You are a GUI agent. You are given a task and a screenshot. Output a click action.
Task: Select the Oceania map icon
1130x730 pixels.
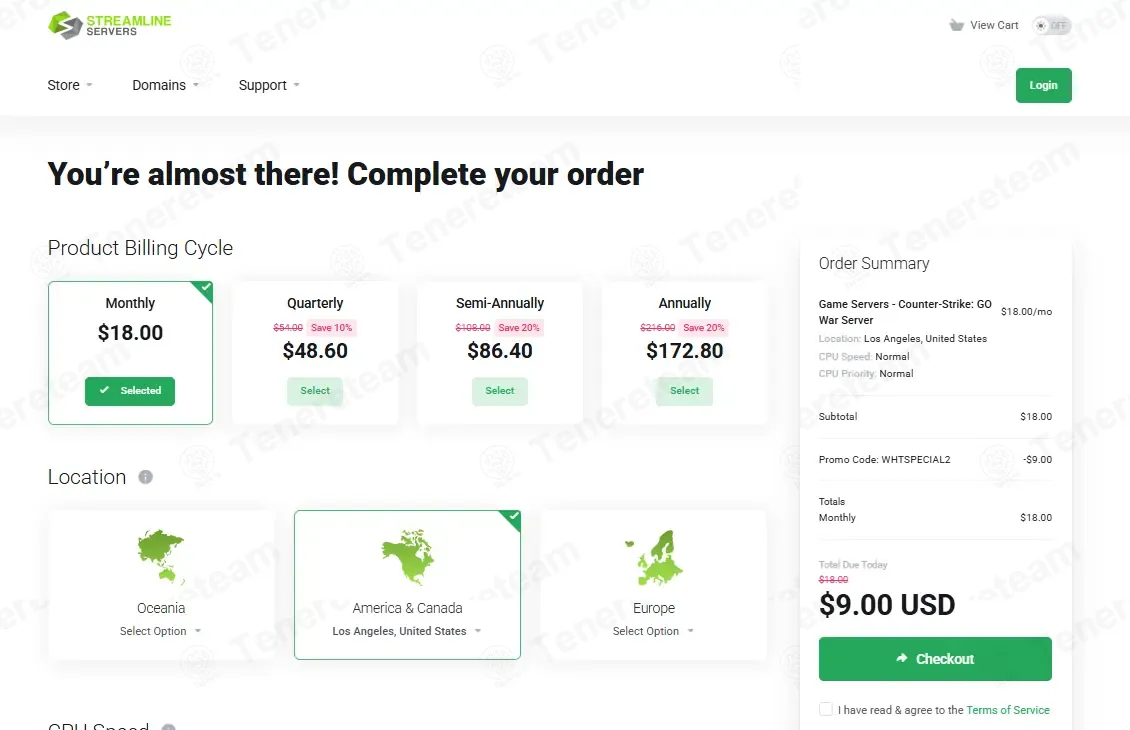[x=161, y=556]
